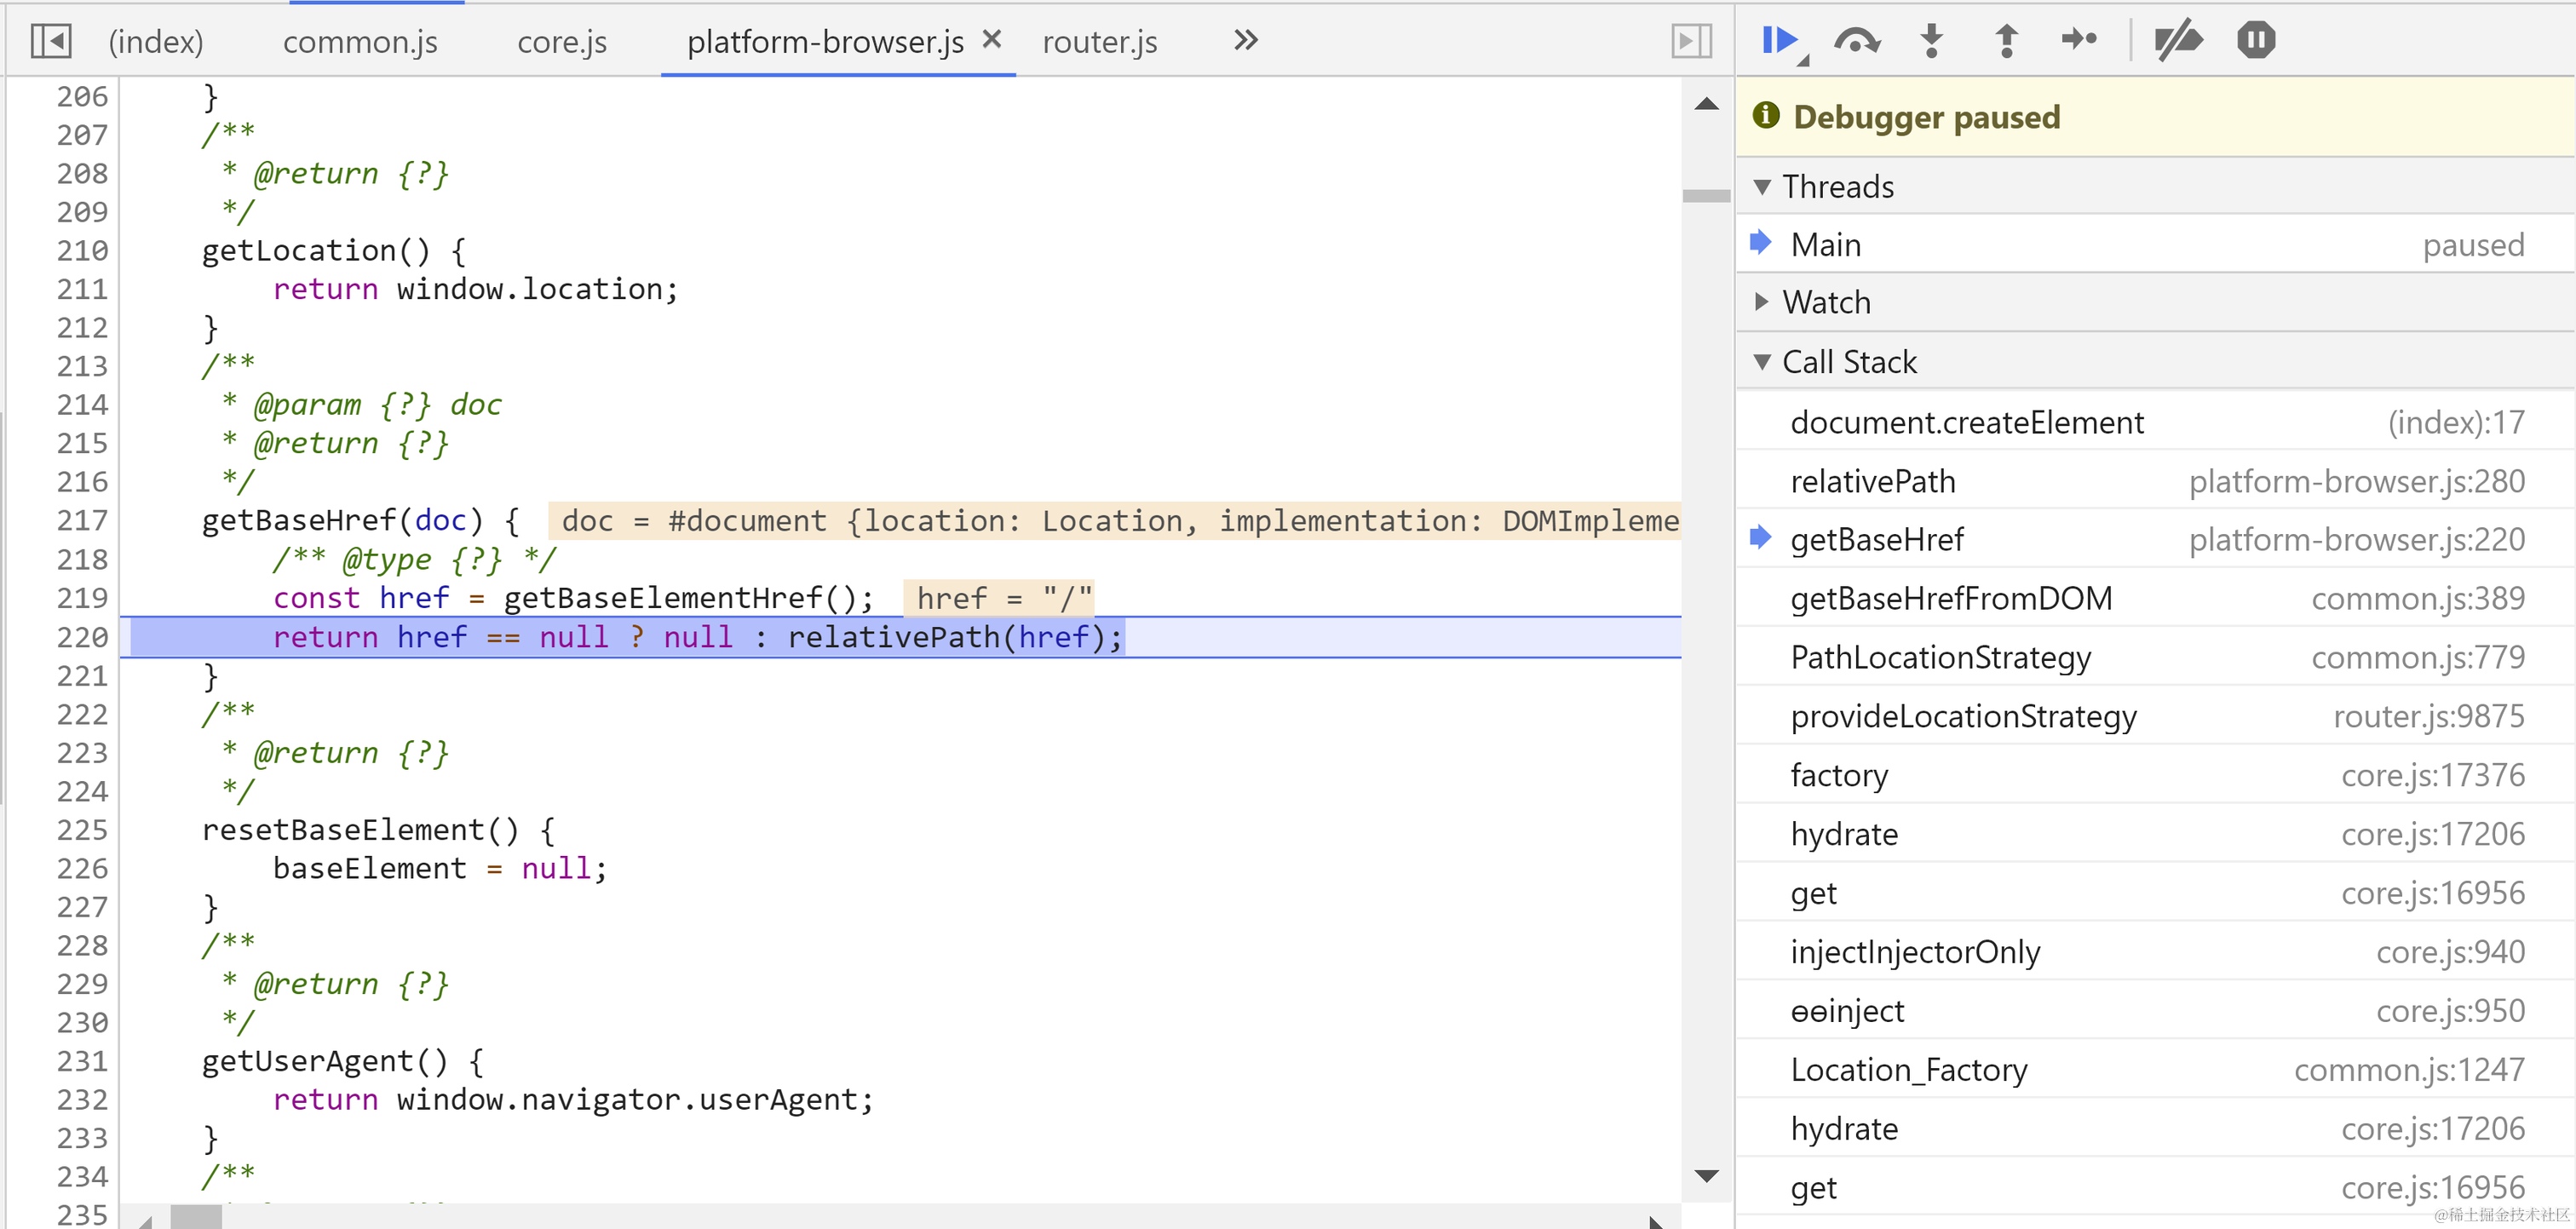Click line number 220 gutter
This screenshot has height=1229, width=2576.
point(81,637)
